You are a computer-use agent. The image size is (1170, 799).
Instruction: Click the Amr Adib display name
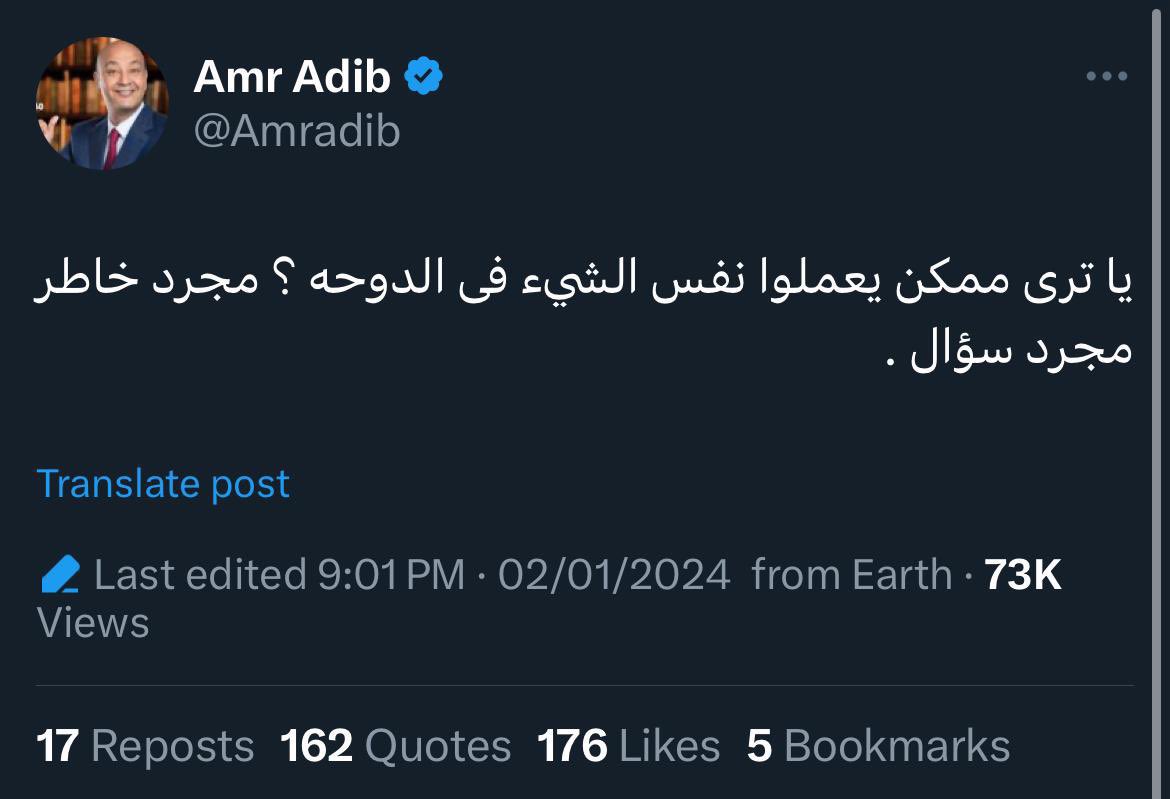tap(291, 76)
